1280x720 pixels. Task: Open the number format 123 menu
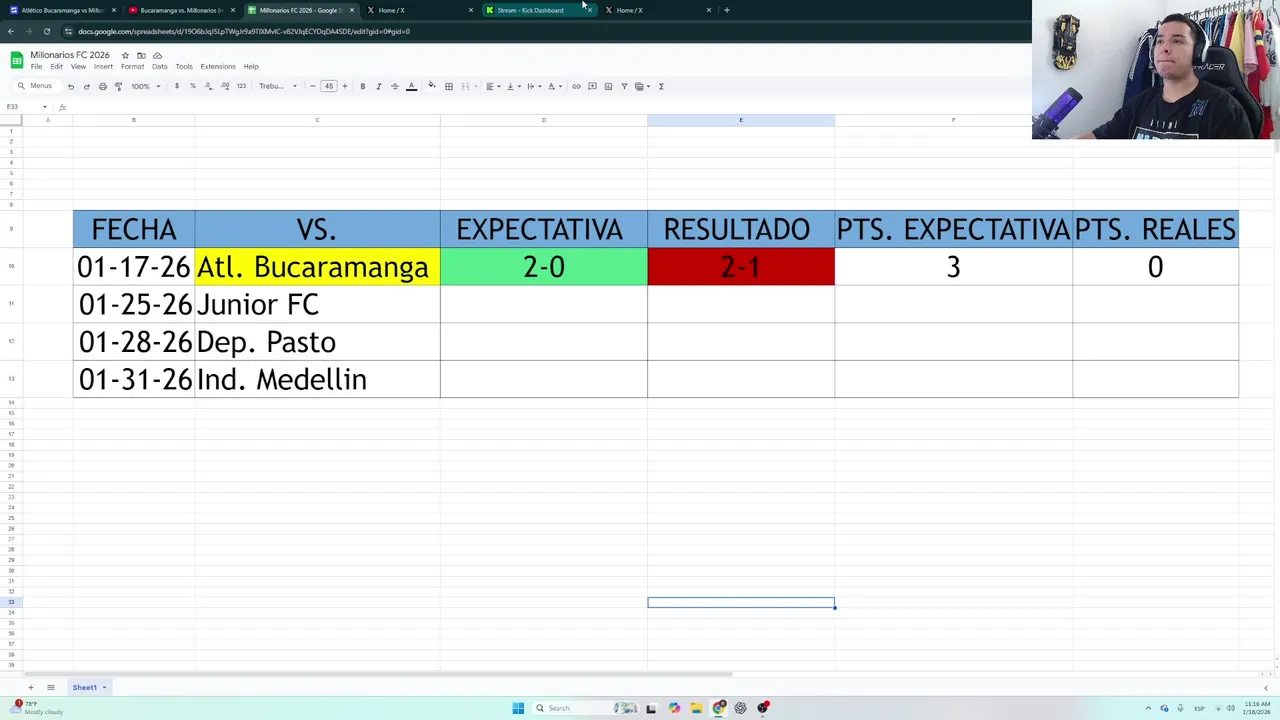pyautogui.click(x=241, y=86)
